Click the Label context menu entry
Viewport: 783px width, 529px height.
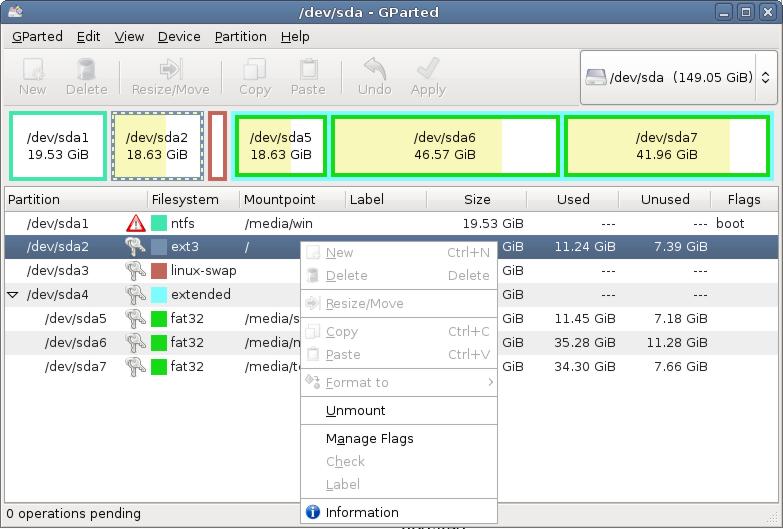pos(398,484)
